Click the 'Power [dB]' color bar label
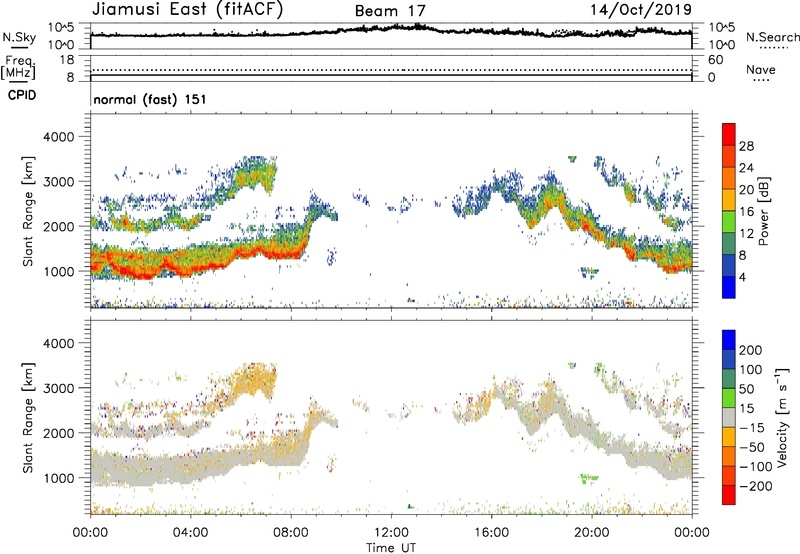This screenshot has height=554, width=800. pyautogui.click(x=763, y=211)
